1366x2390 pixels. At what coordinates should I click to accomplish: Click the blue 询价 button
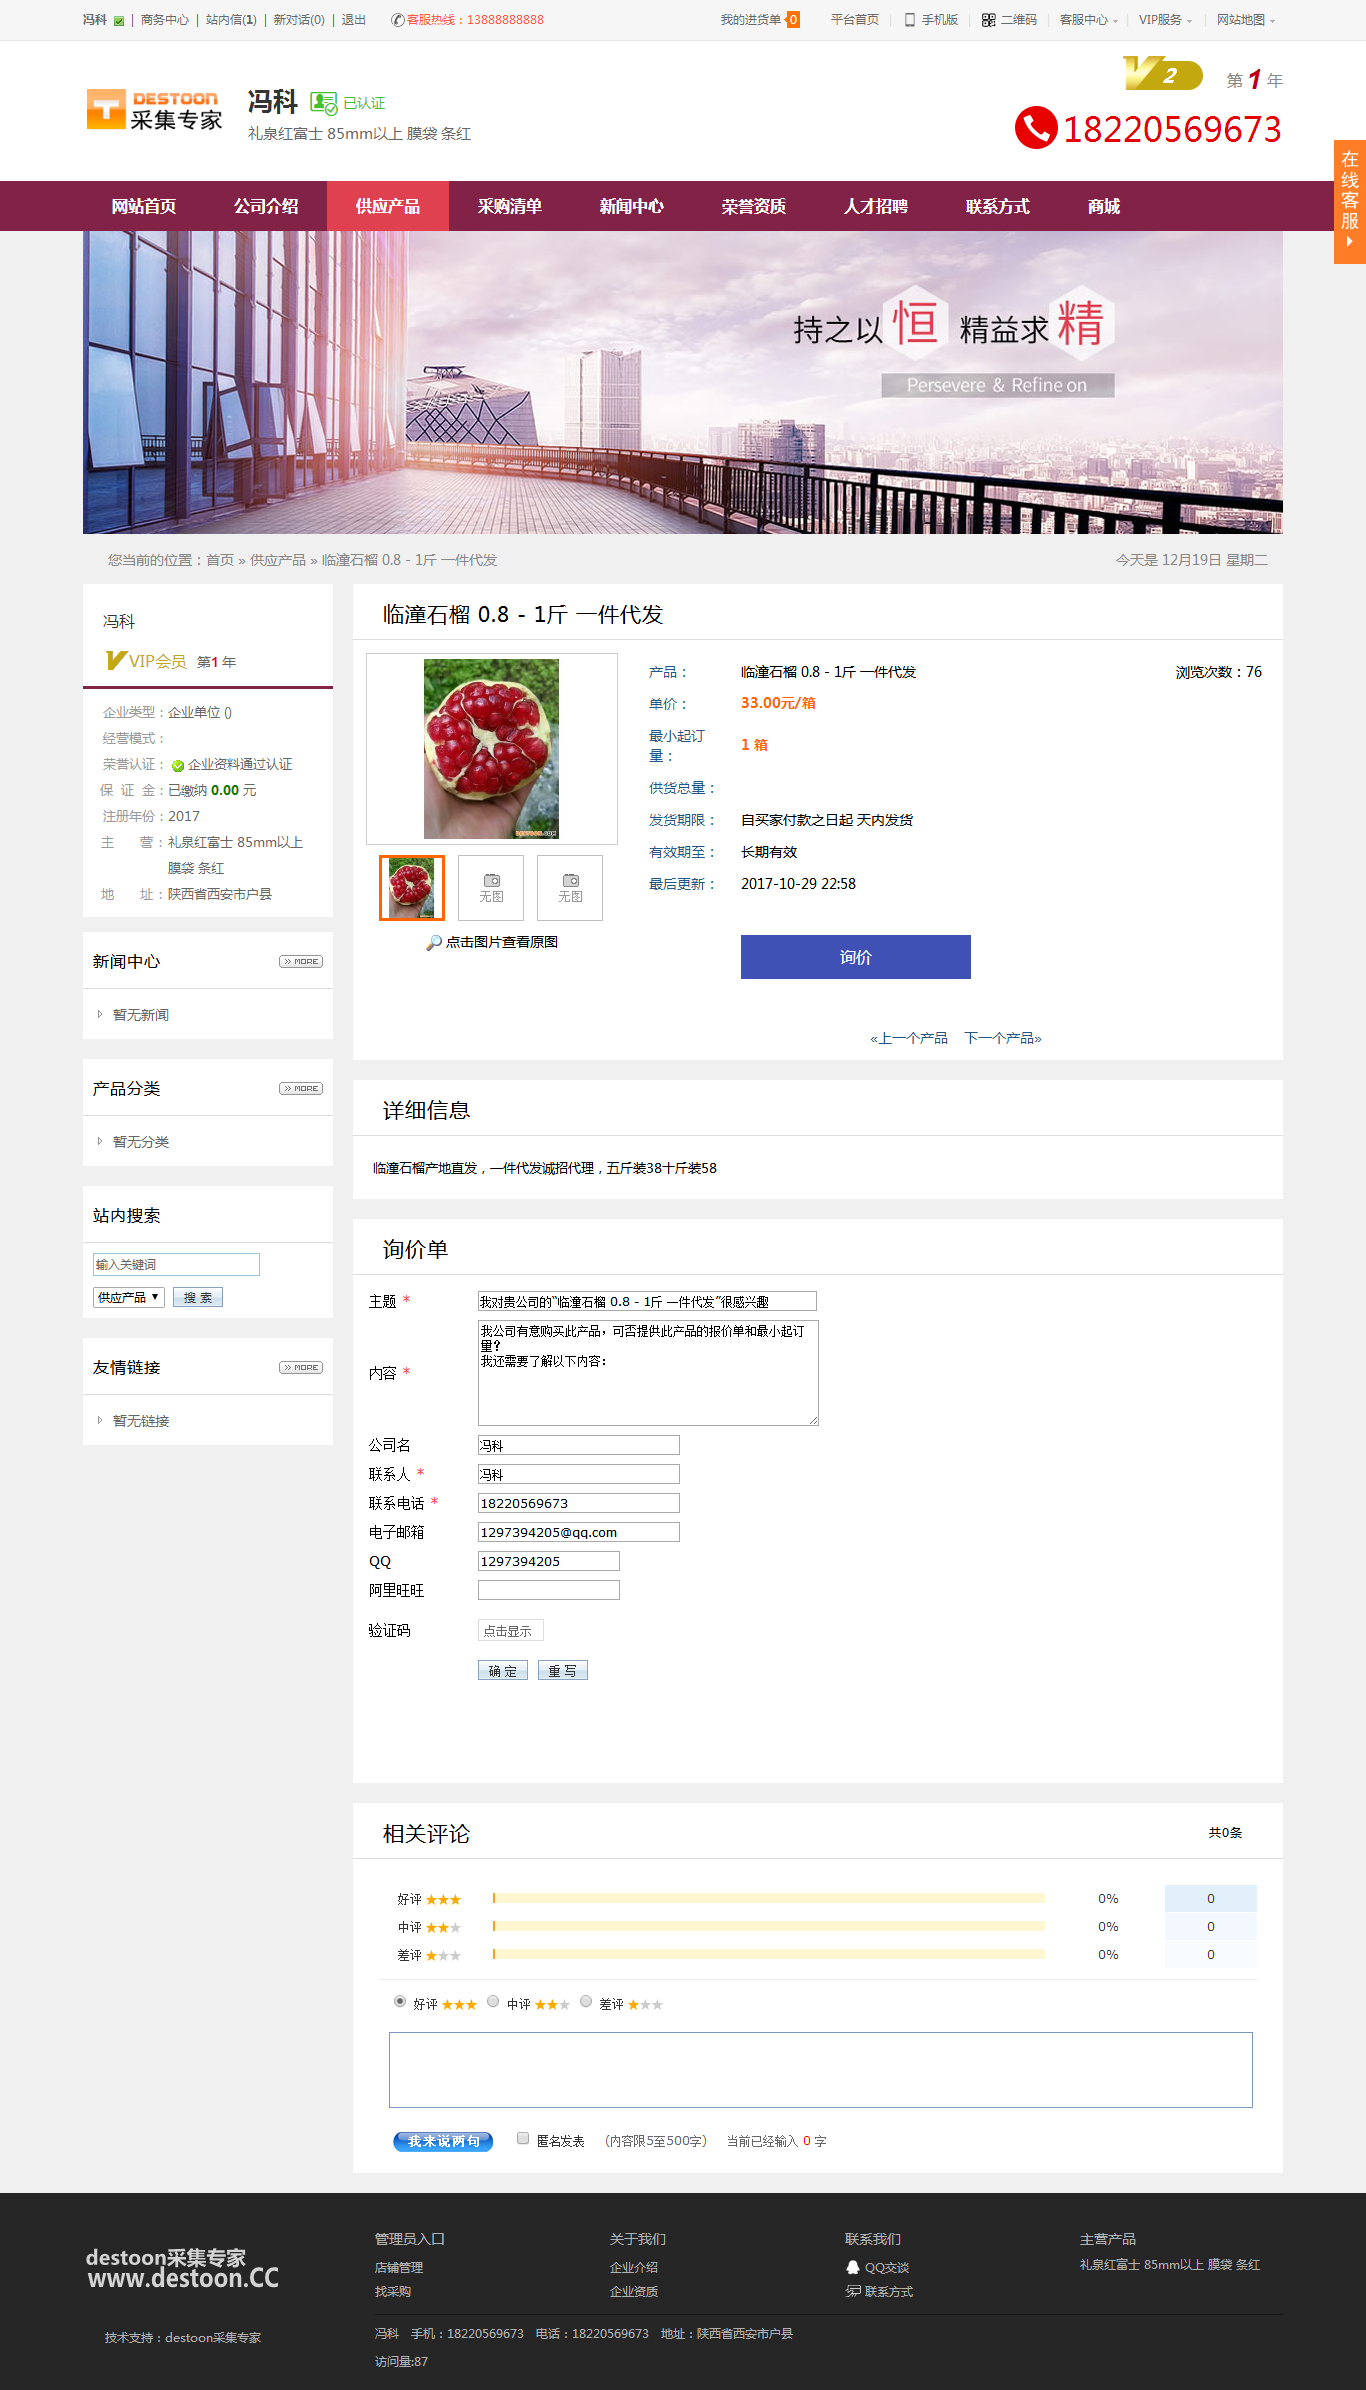[855, 957]
